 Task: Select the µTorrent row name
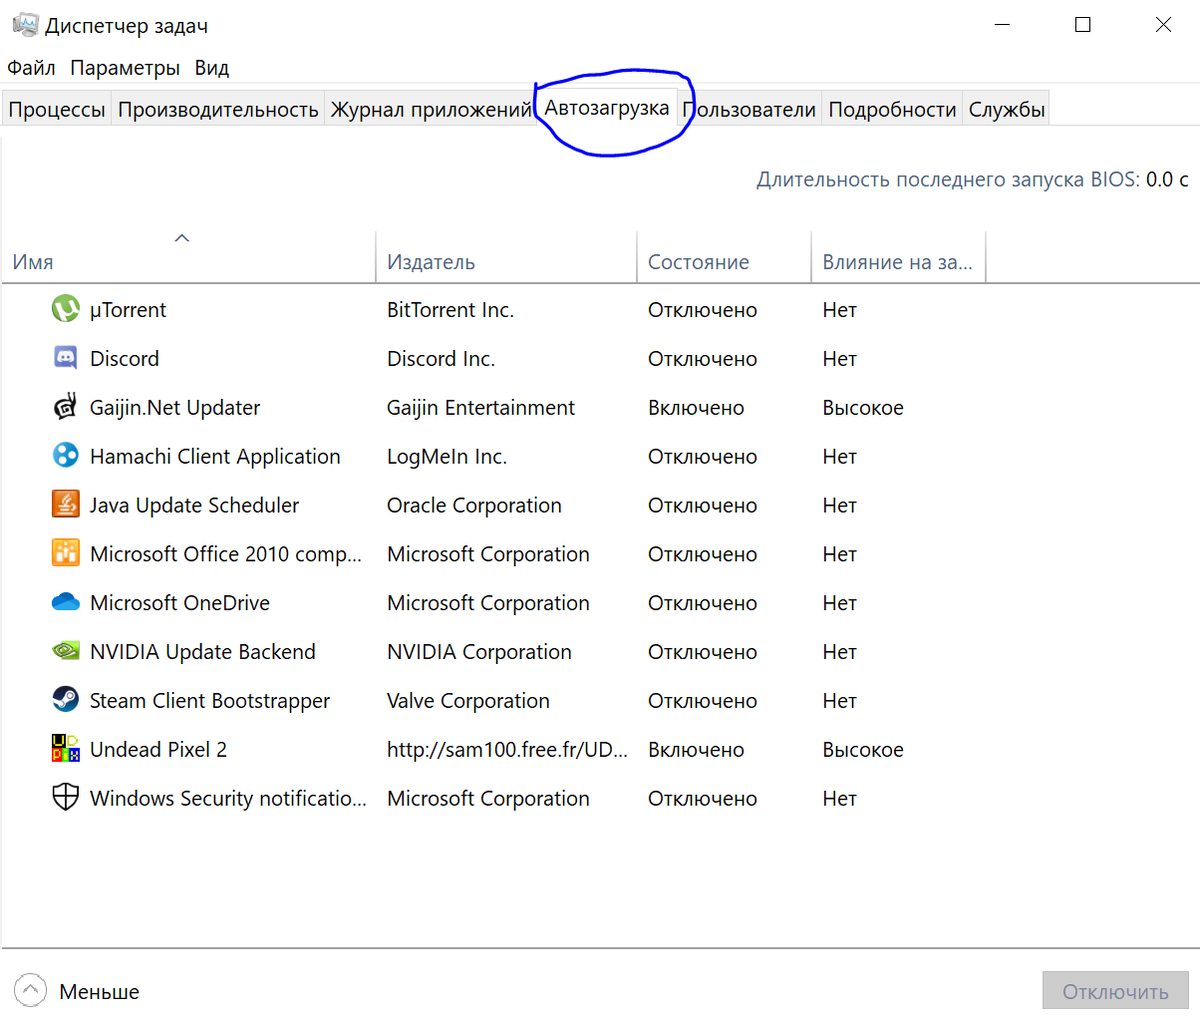click(128, 310)
